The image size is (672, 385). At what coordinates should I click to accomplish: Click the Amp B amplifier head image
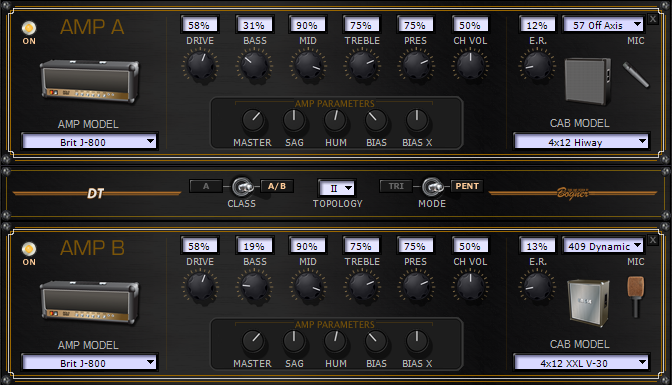(x=90, y=303)
